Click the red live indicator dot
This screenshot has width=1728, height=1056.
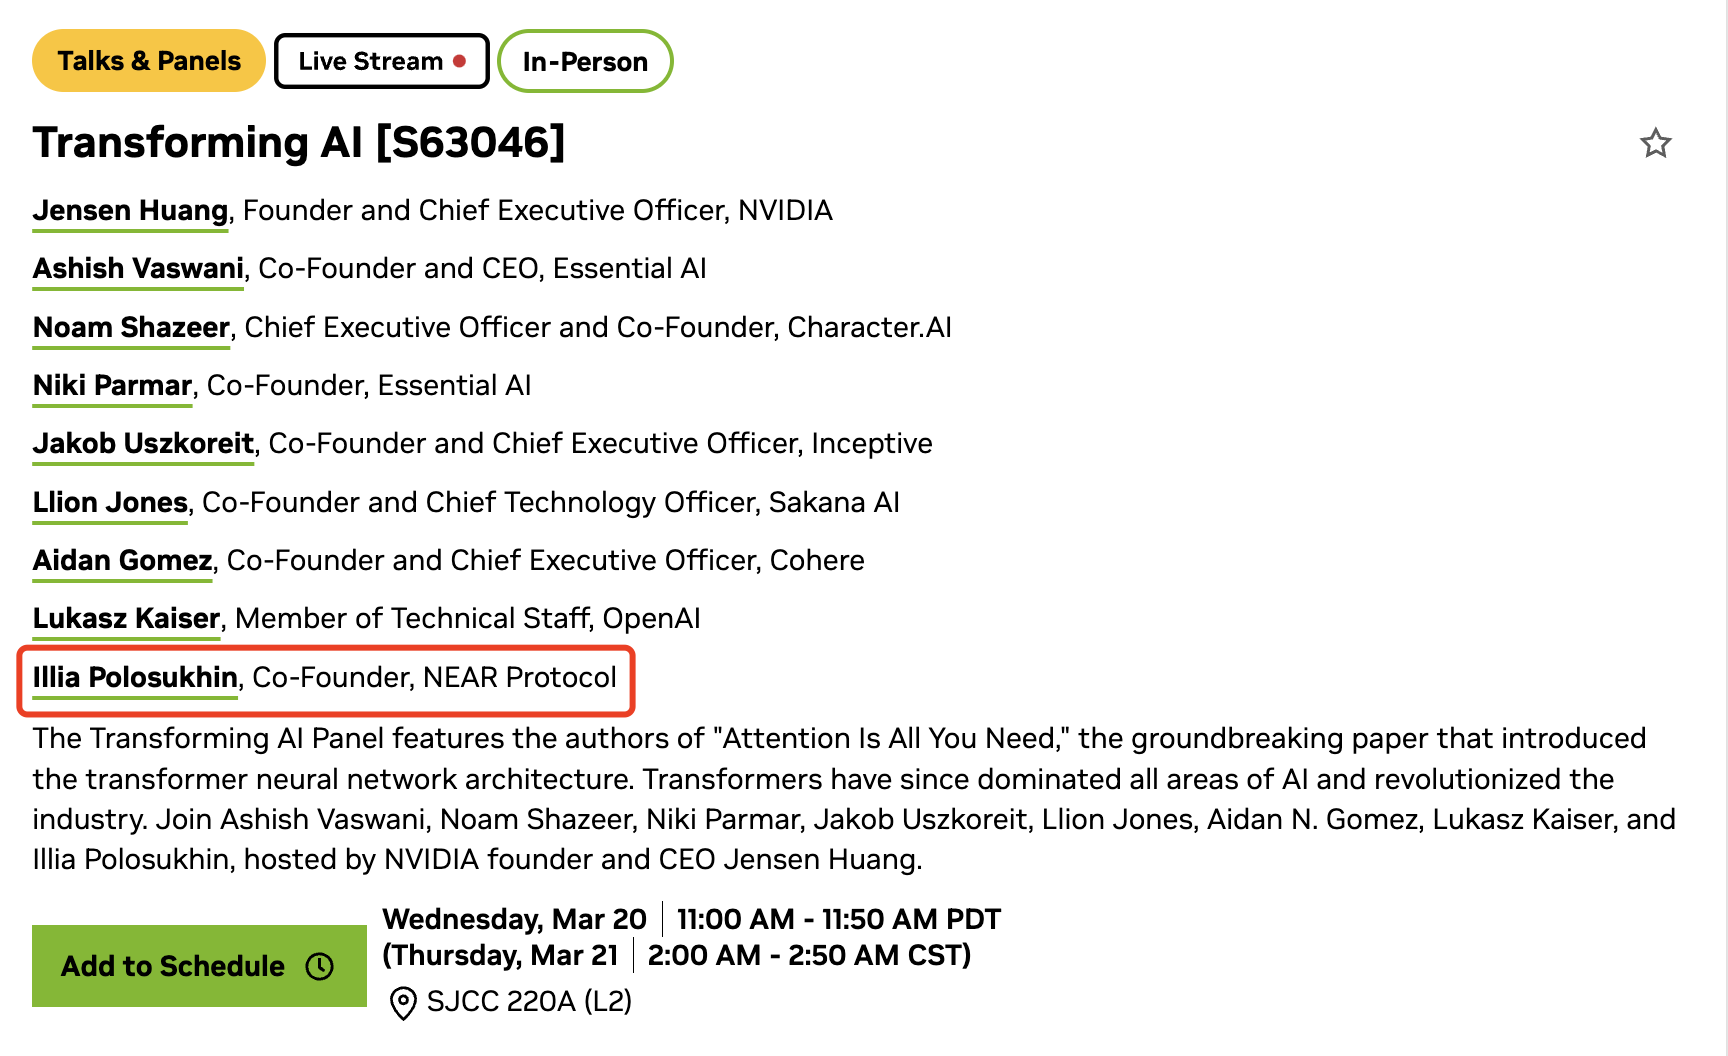(x=460, y=61)
